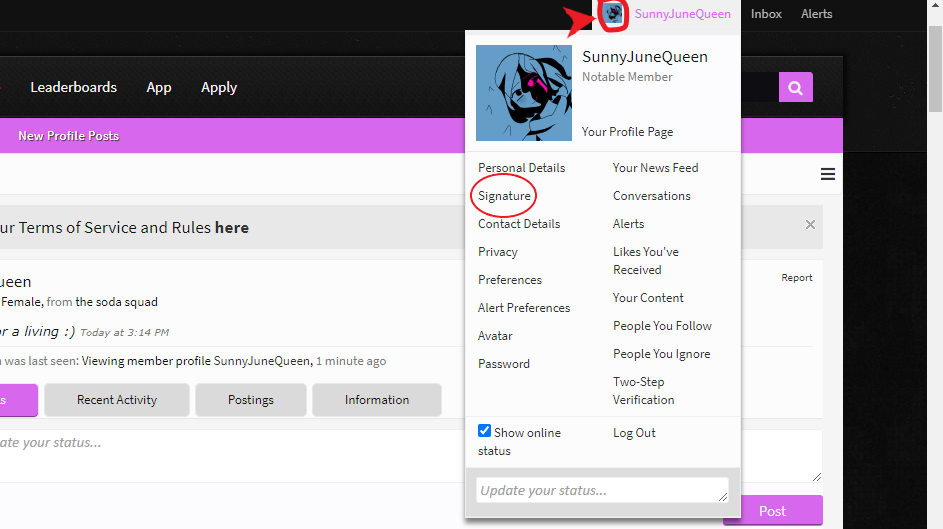
Task: Open the Inbox menu
Action: [766, 14]
